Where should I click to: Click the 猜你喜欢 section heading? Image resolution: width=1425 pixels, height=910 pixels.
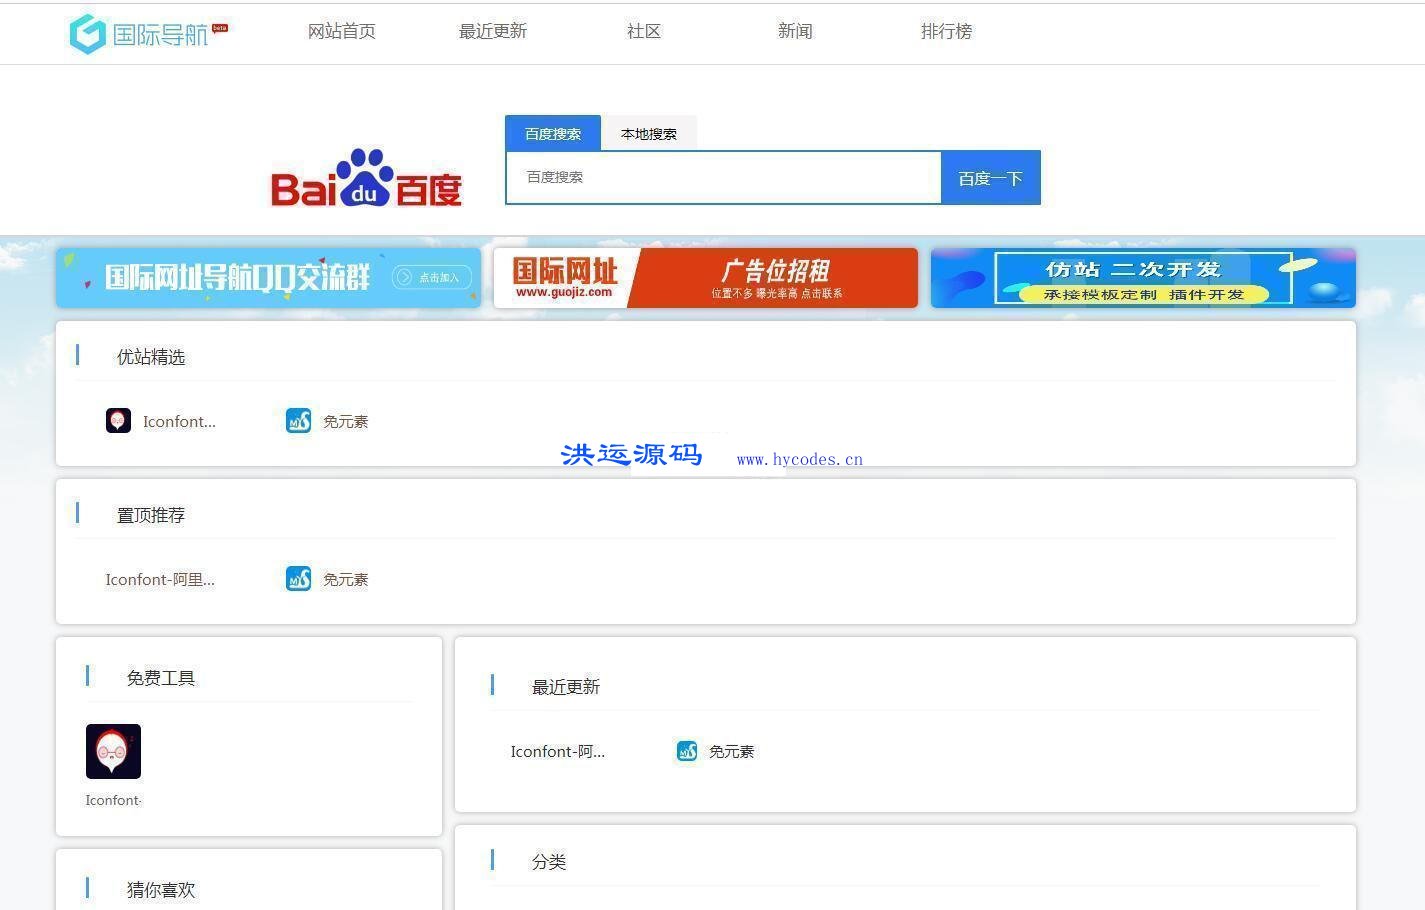pyautogui.click(x=161, y=890)
